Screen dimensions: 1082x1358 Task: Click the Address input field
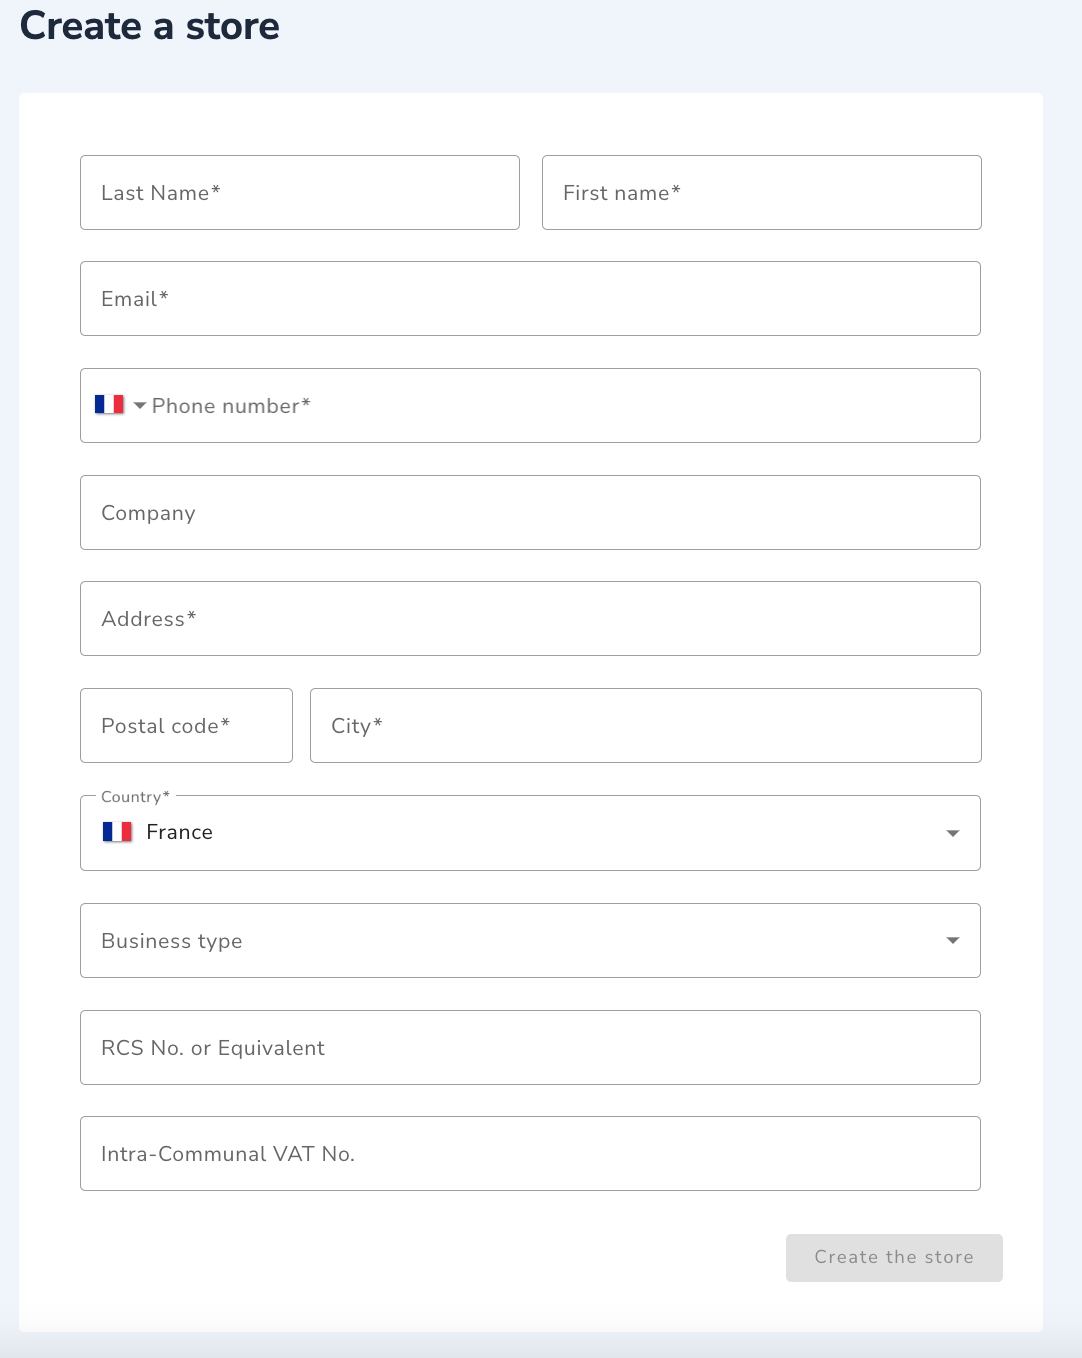coord(530,618)
